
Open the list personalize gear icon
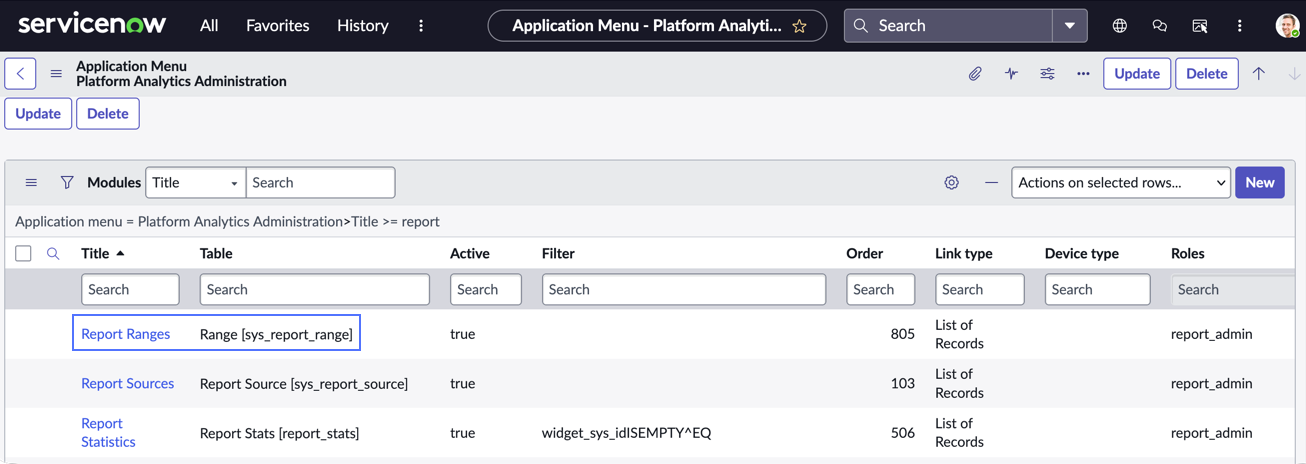coord(951,183)
